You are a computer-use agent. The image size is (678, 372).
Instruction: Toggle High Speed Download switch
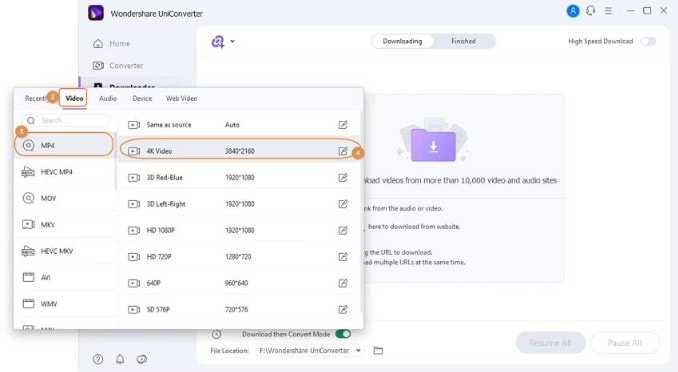point(648,41)
